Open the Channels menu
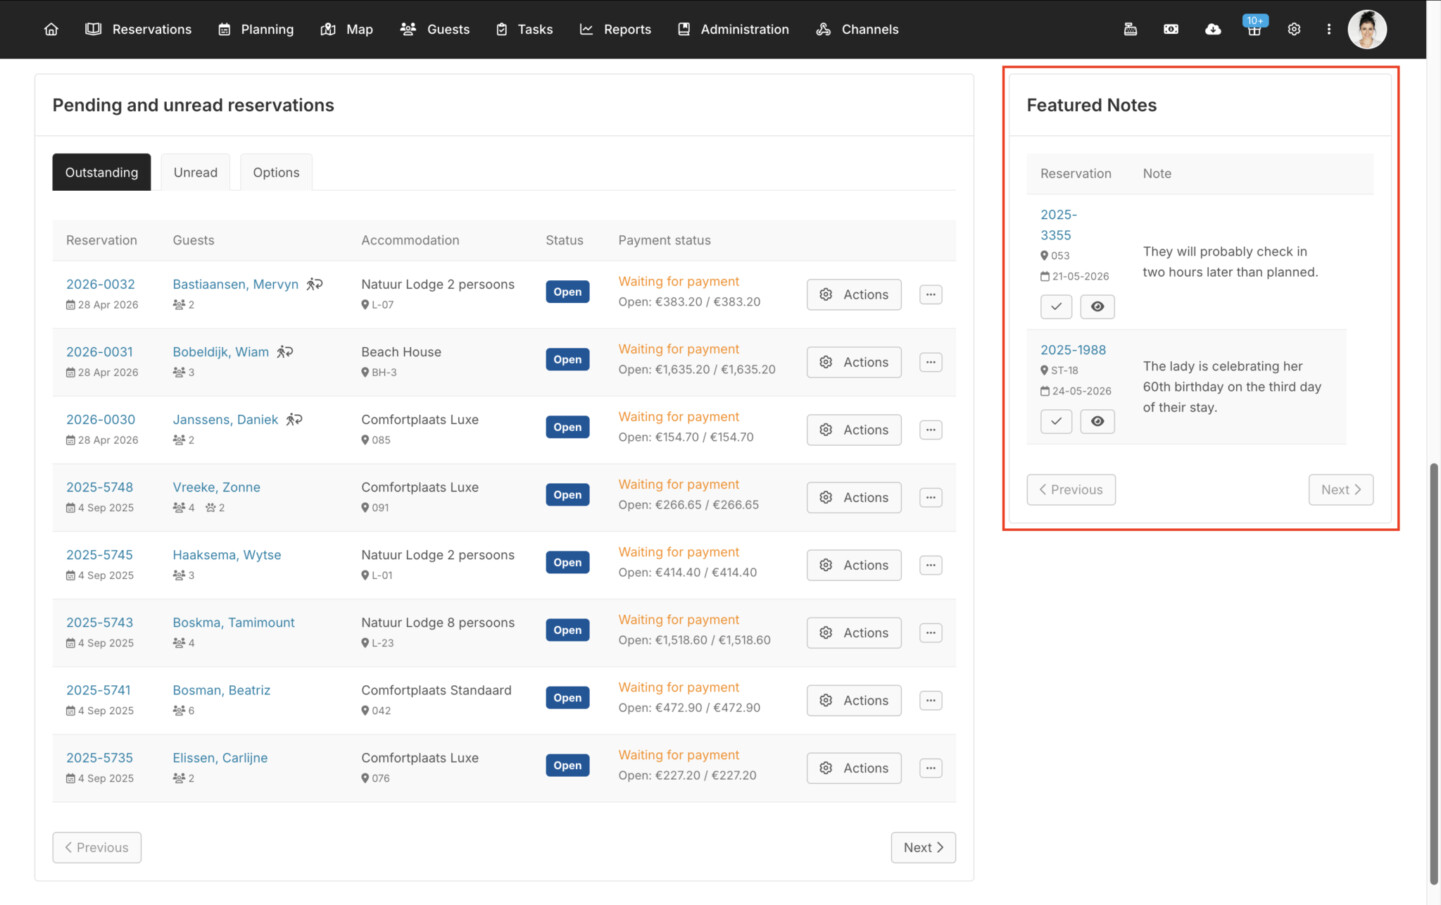The image size is (1441, 905). point(857,29)
